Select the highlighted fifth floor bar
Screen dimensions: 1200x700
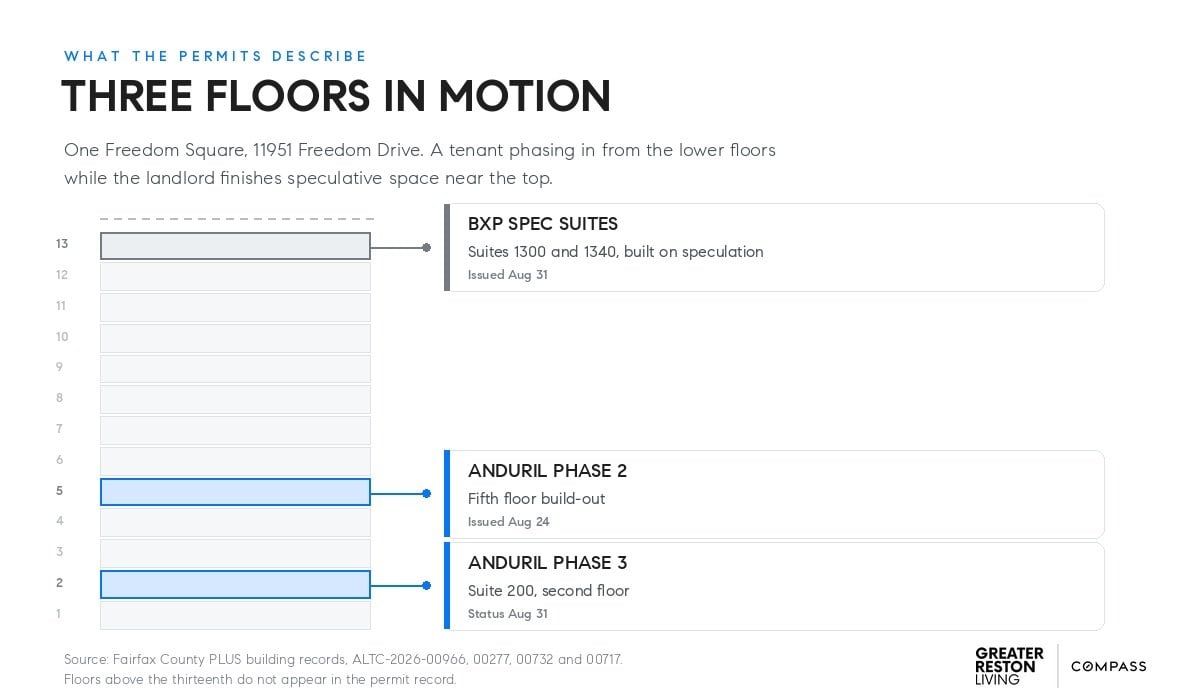pos(235,492)
